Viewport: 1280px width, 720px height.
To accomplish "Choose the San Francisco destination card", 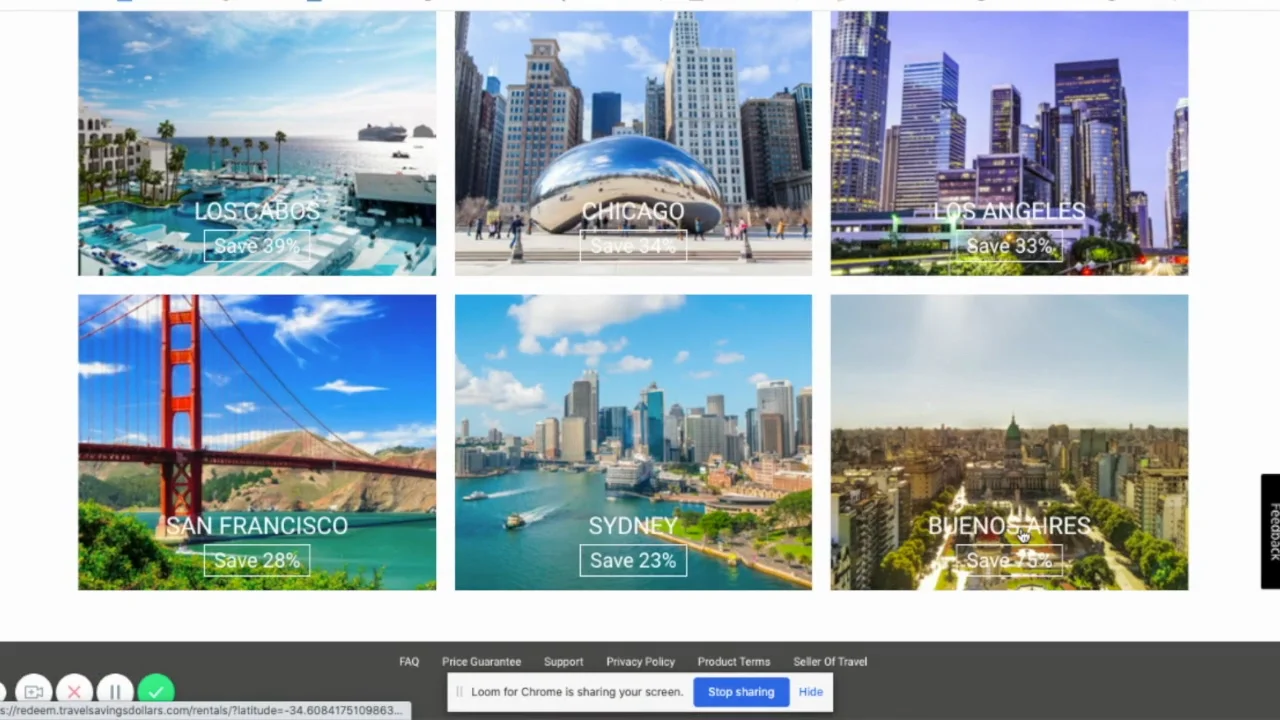I will [x=257, y=442].
